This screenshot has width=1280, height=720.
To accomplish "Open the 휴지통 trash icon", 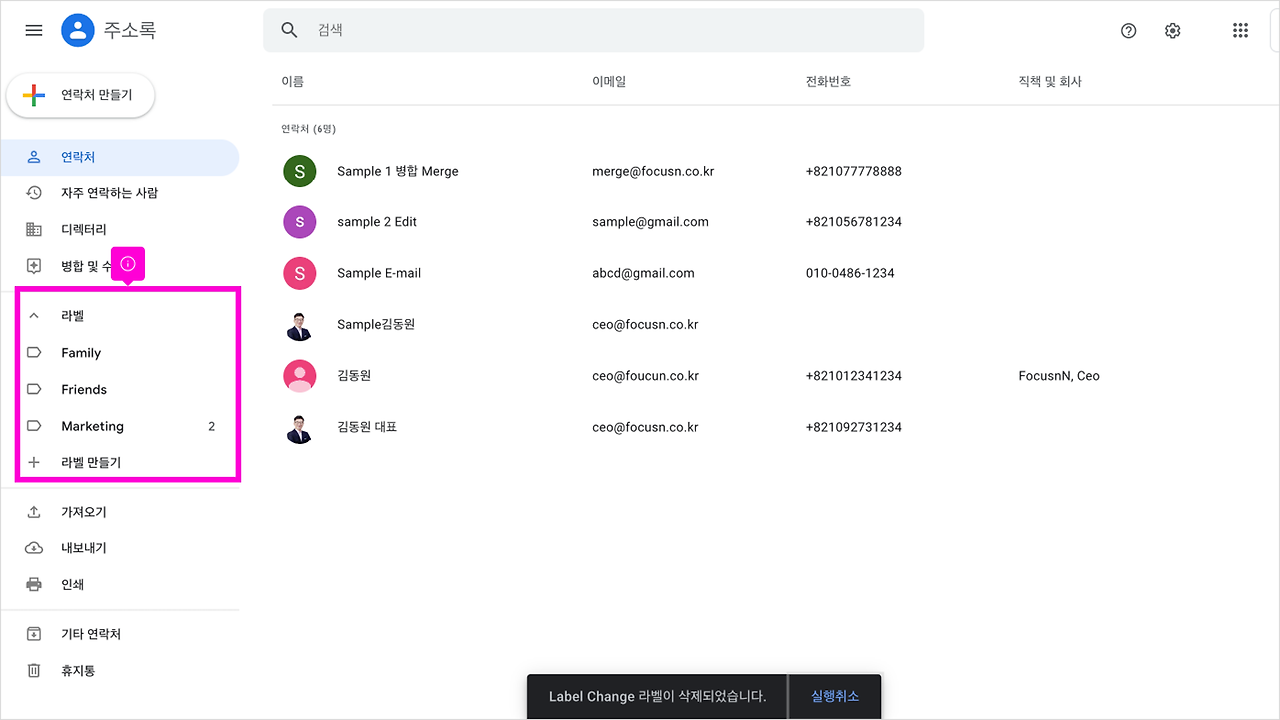I will [x=33, y=670].
